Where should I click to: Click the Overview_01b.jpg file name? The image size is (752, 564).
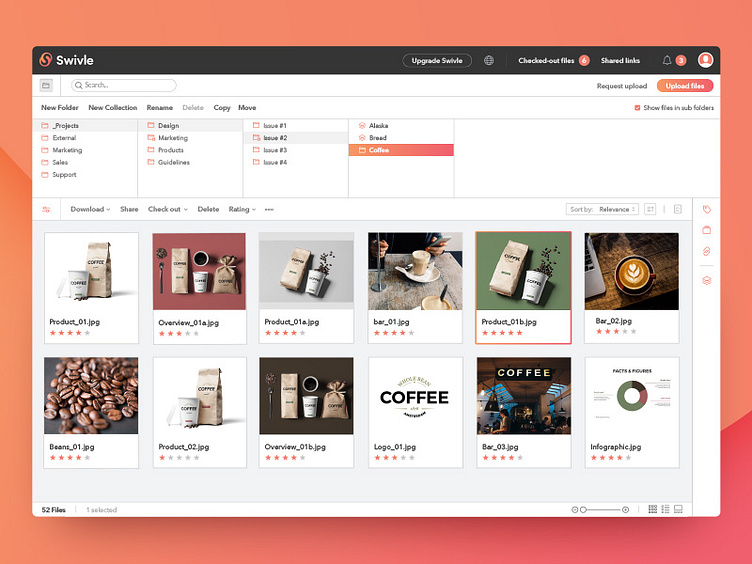(x=295, y=446)
